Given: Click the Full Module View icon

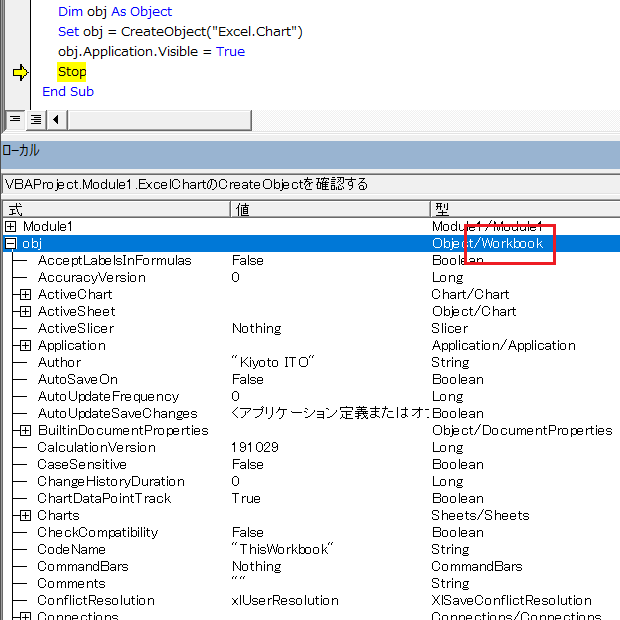Looking at the screenshot, I should click(x=36, y=119).
